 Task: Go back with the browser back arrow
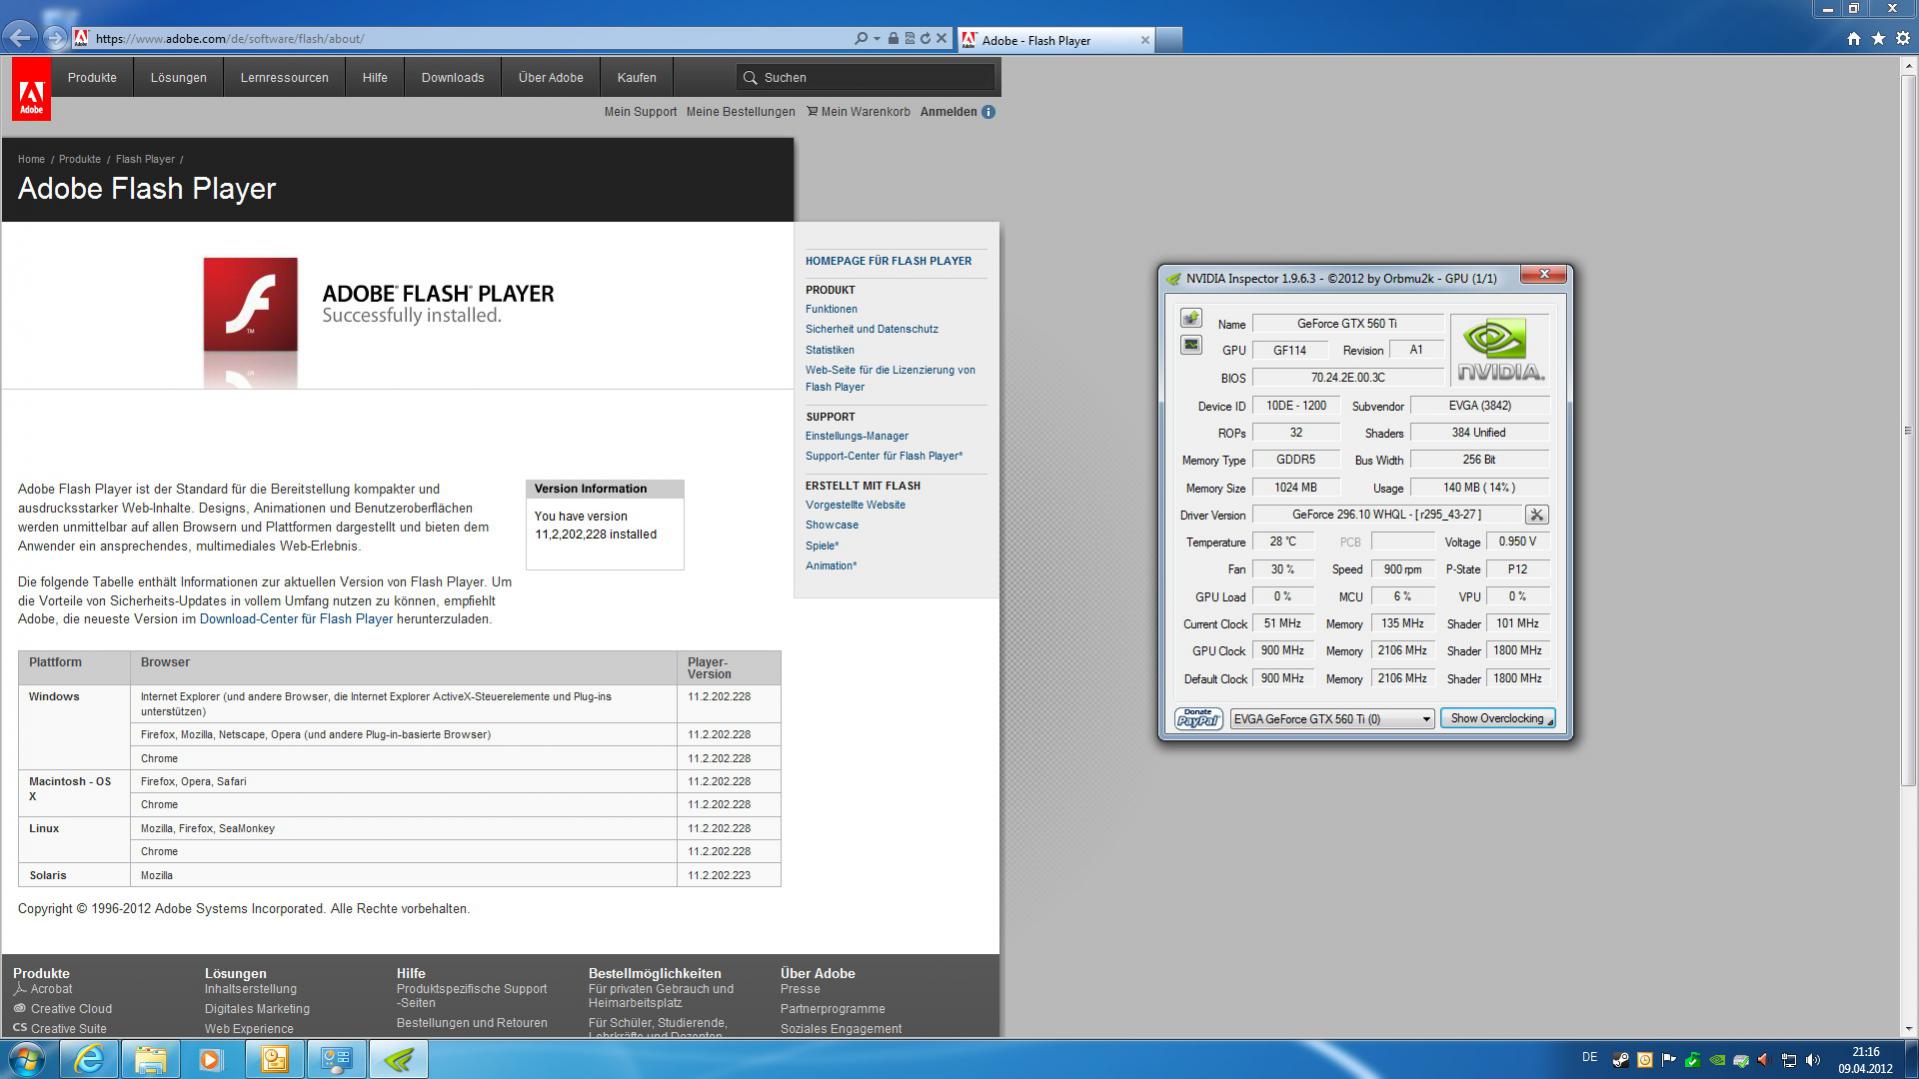[20, 38]
